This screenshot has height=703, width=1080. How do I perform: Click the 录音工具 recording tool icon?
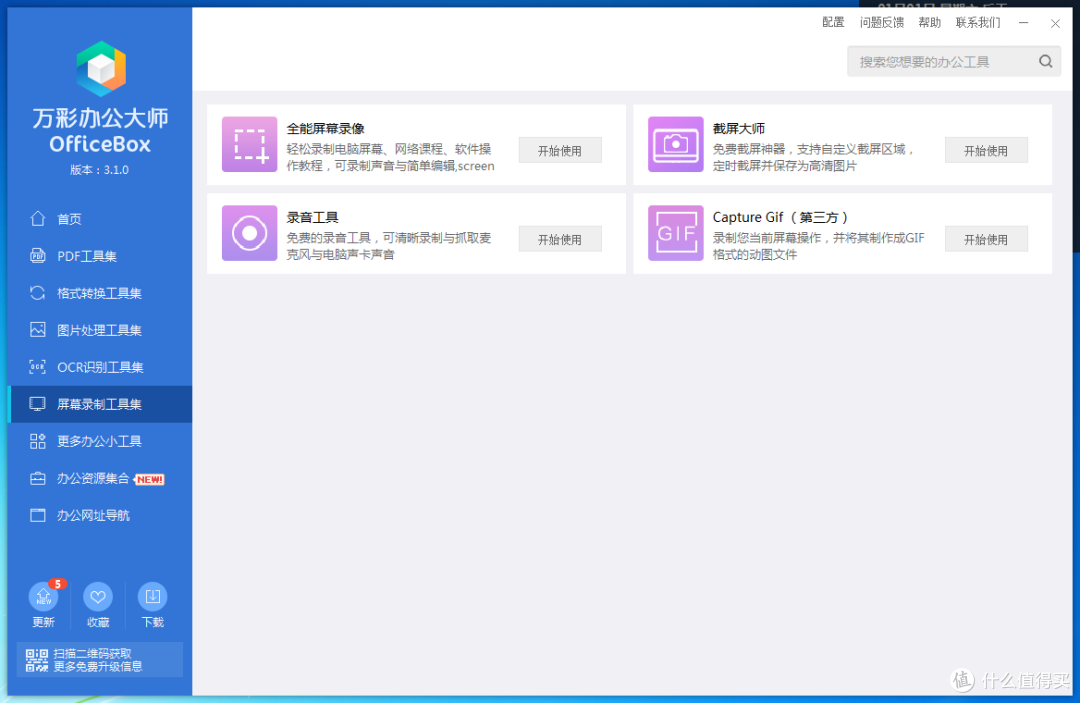coord(249,233)
